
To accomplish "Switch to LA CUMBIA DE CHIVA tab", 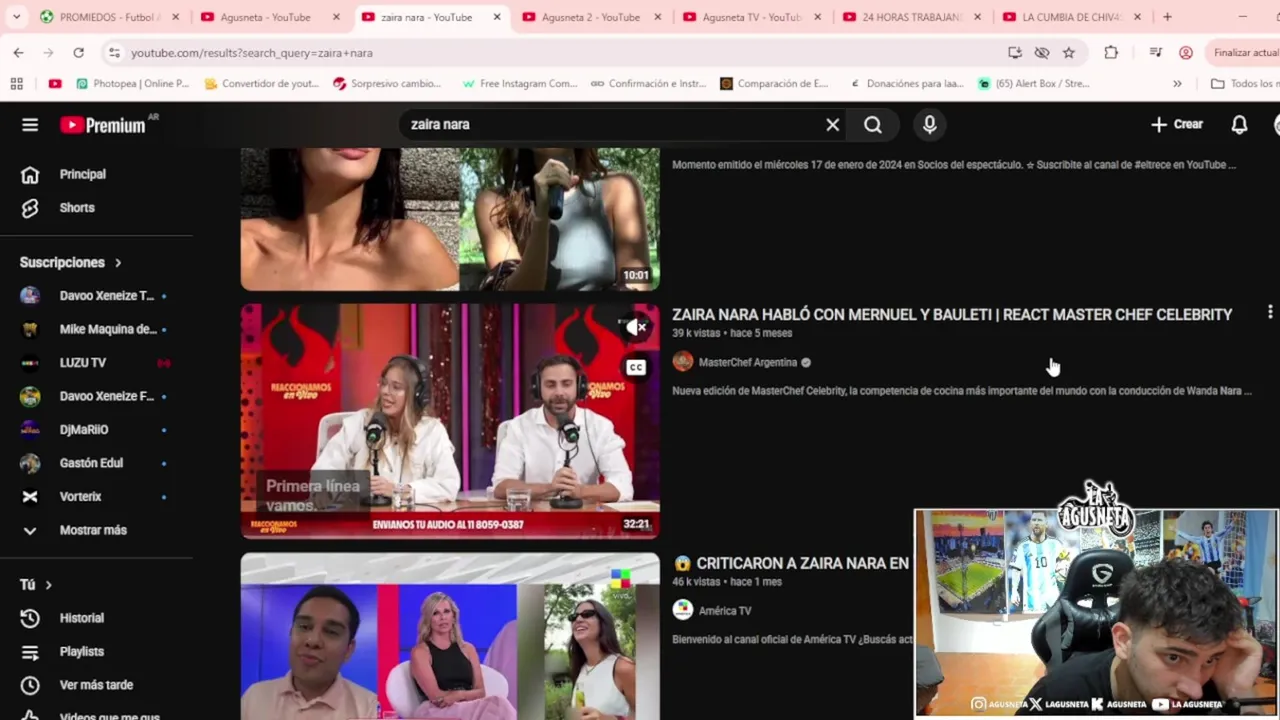I will tap(1072, 17).
